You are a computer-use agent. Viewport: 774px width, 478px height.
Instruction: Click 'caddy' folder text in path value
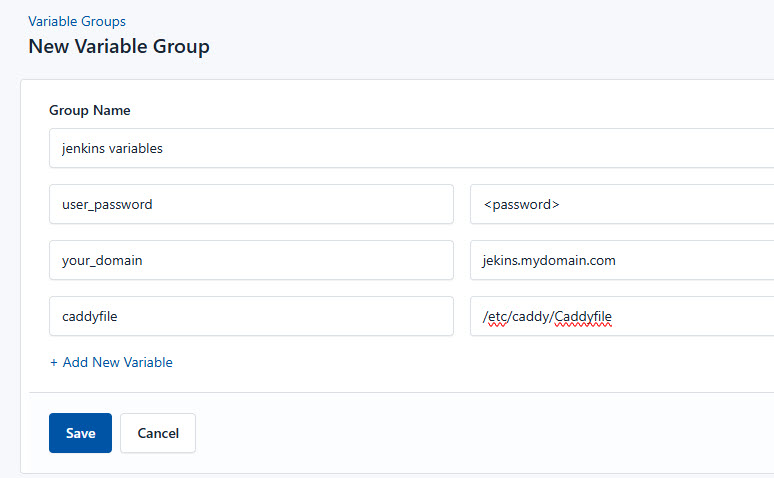point(530,317)
